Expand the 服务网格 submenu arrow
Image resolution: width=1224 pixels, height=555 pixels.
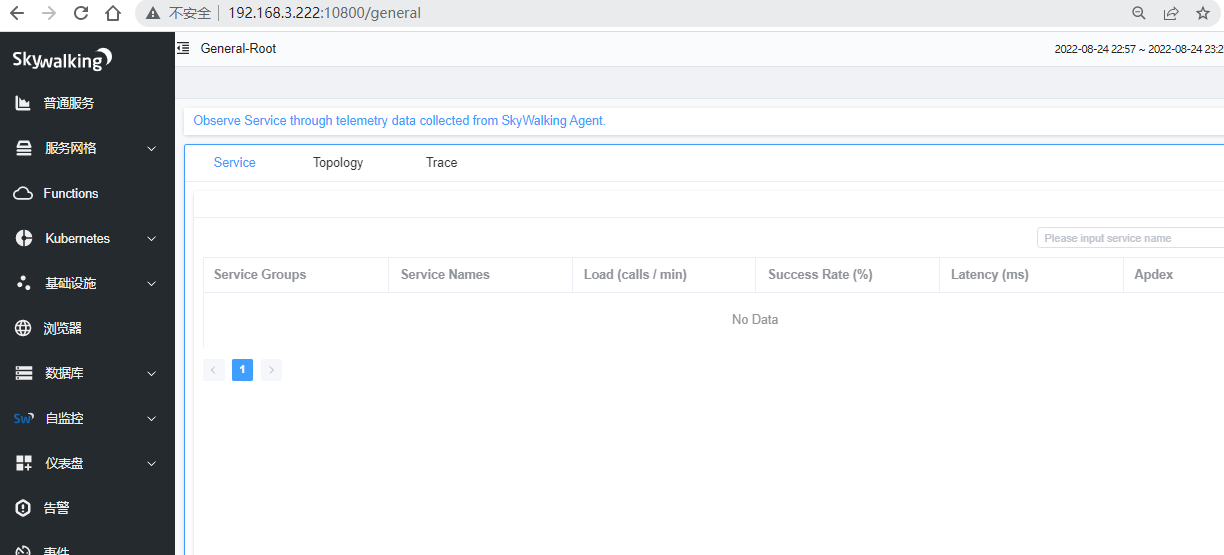[152, 148]
